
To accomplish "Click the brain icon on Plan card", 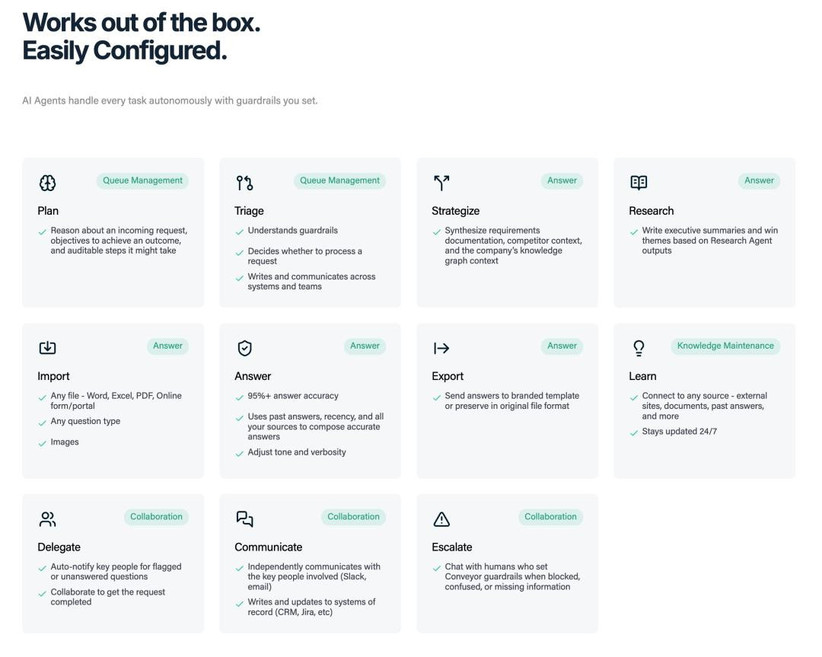I will coord(47,182).
